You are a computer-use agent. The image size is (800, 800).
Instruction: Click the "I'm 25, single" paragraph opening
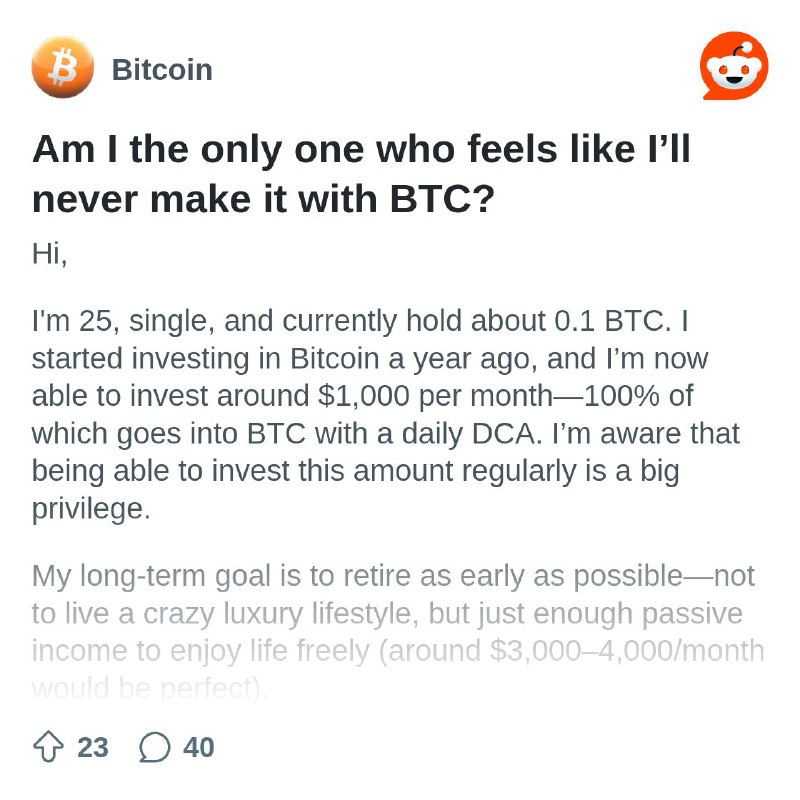(120, 321)
